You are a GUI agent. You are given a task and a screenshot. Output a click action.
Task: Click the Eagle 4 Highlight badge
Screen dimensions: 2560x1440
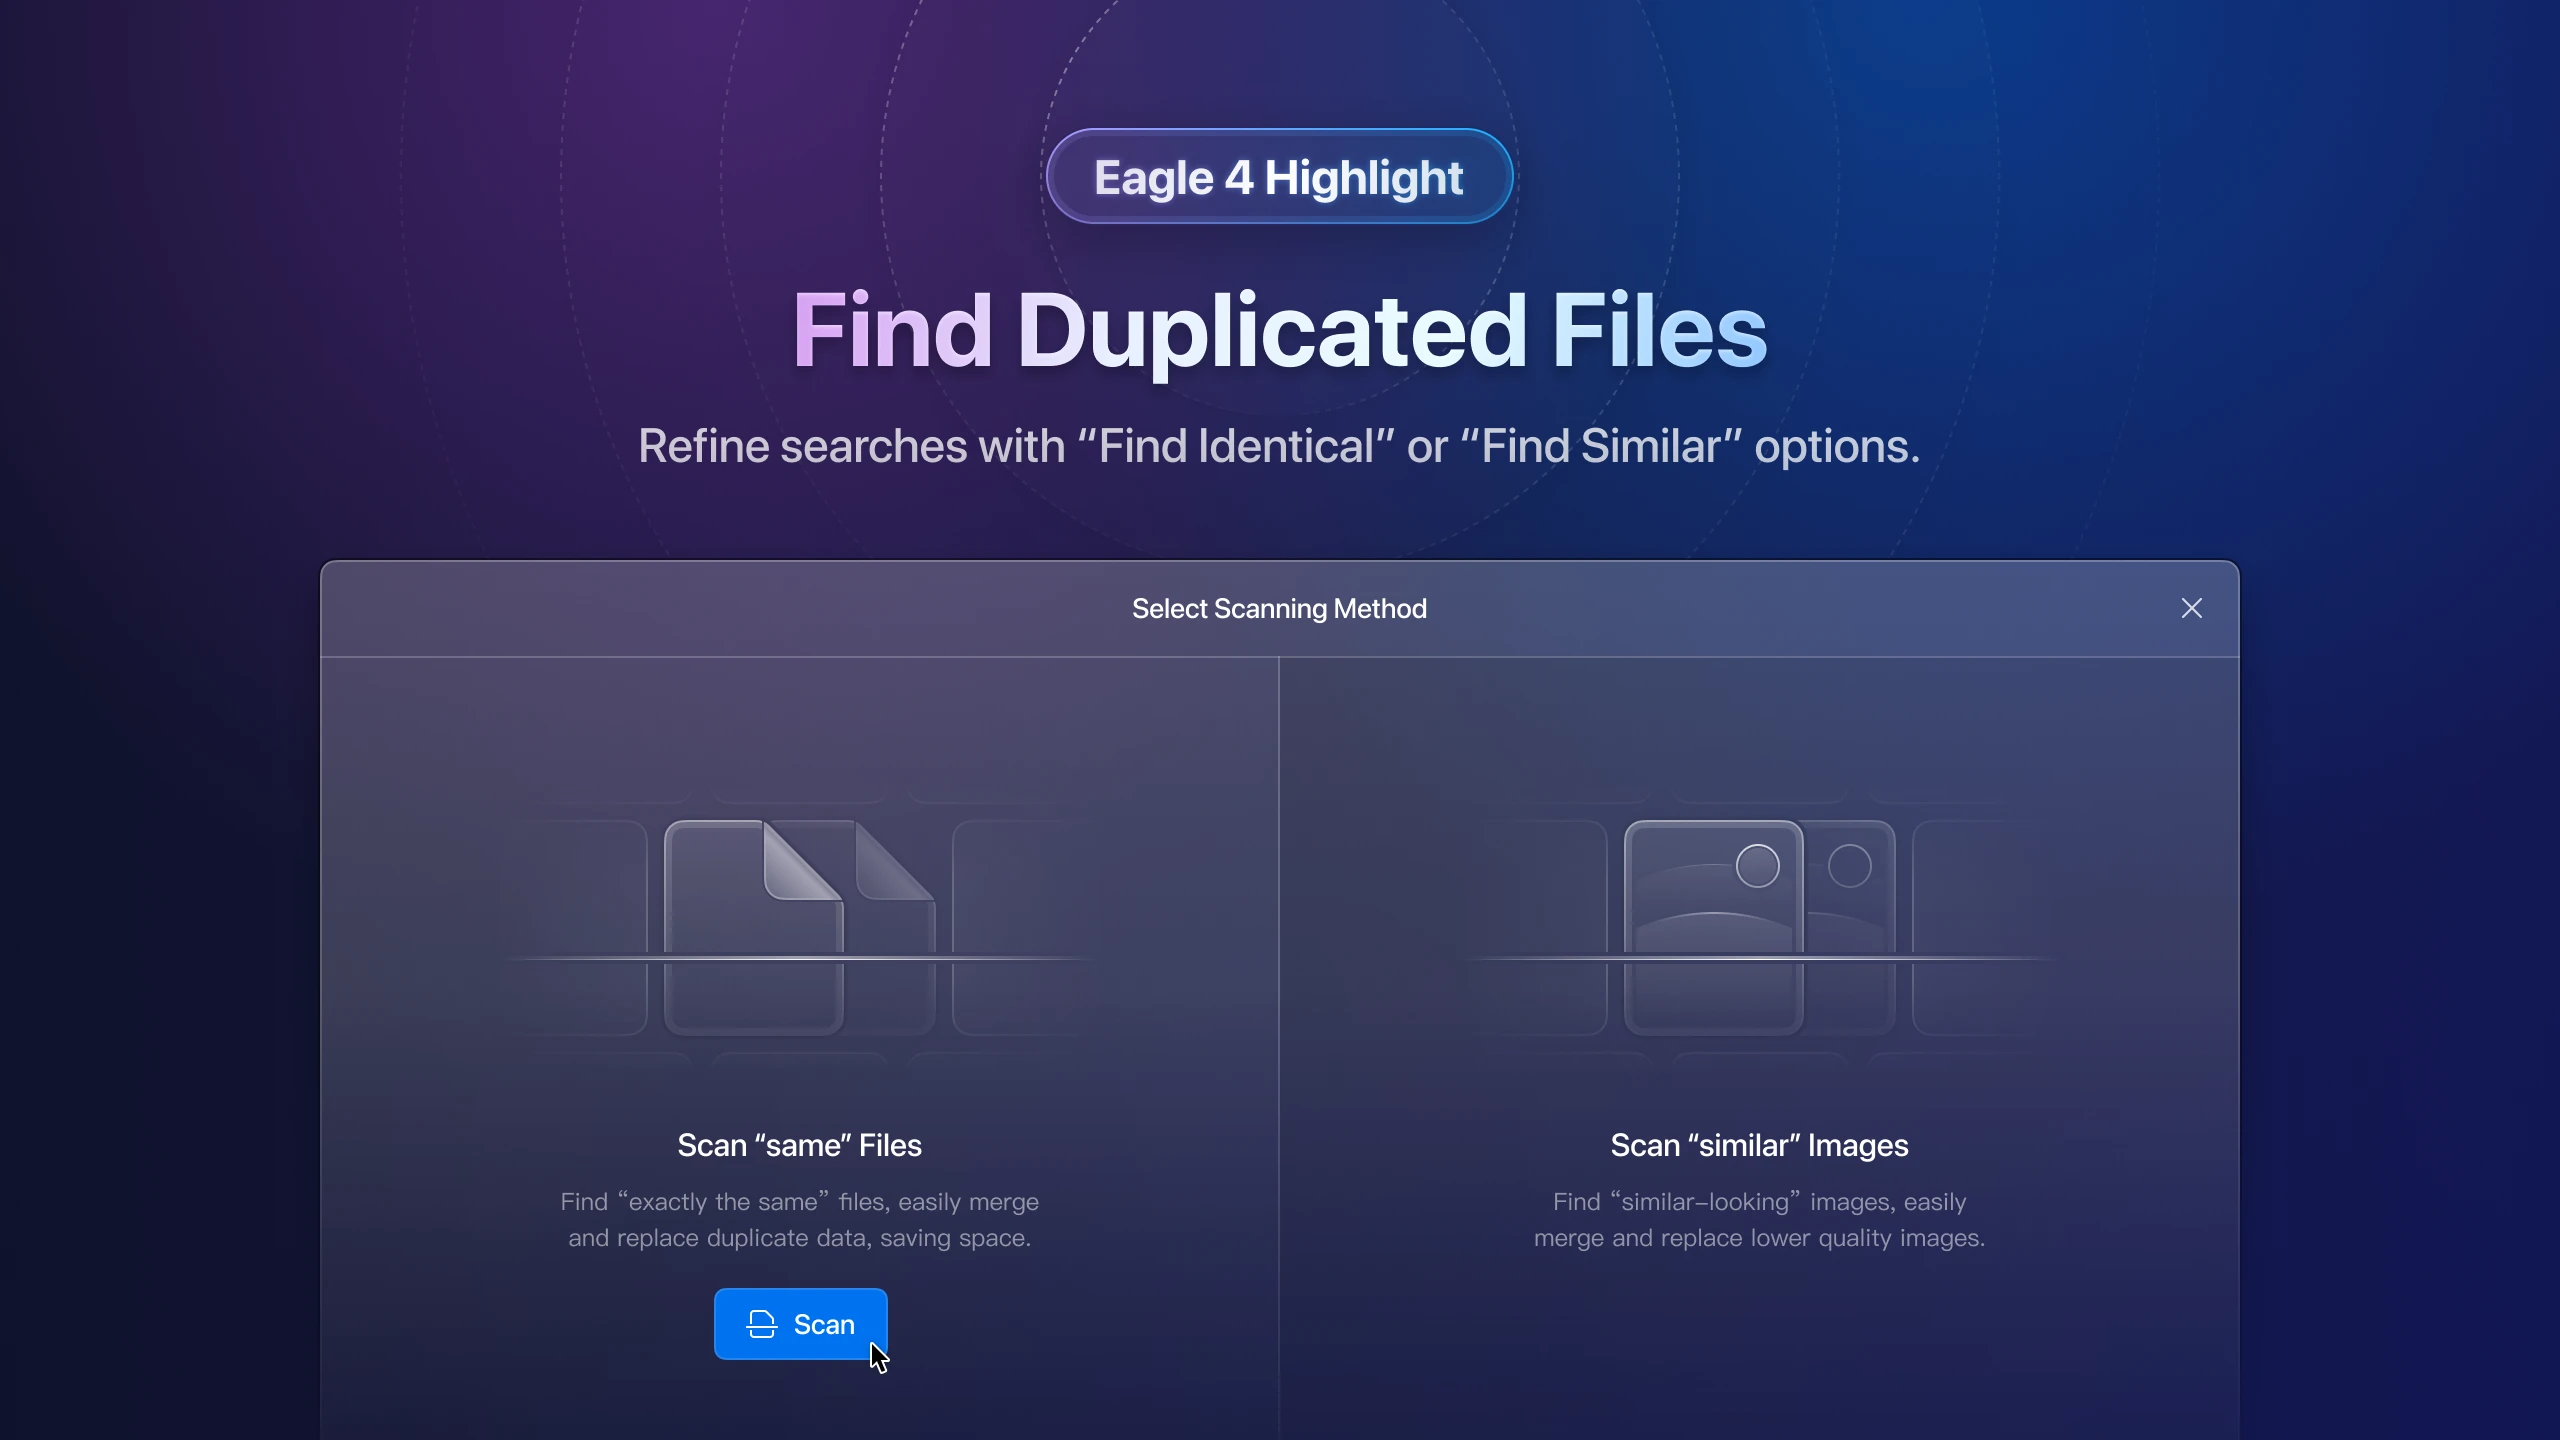[1279, 177]
